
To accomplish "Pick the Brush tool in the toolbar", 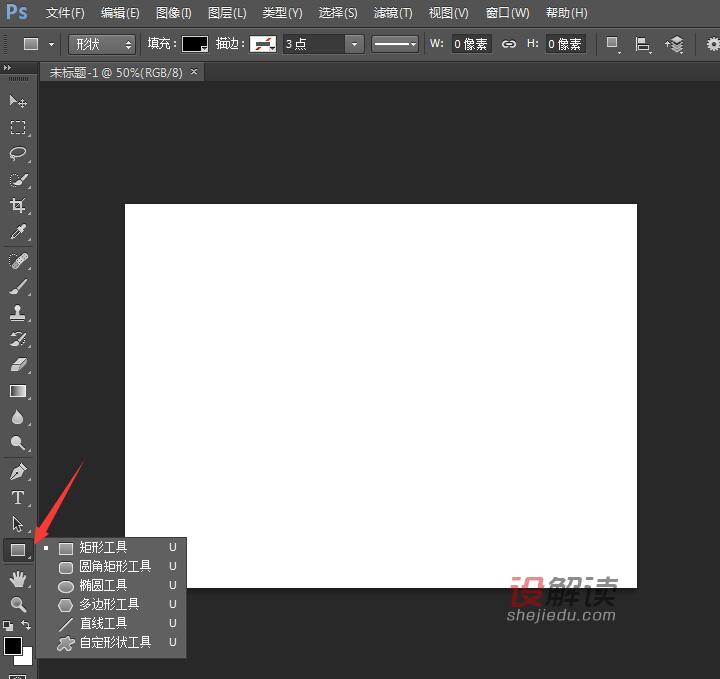I will click(18, 287).
